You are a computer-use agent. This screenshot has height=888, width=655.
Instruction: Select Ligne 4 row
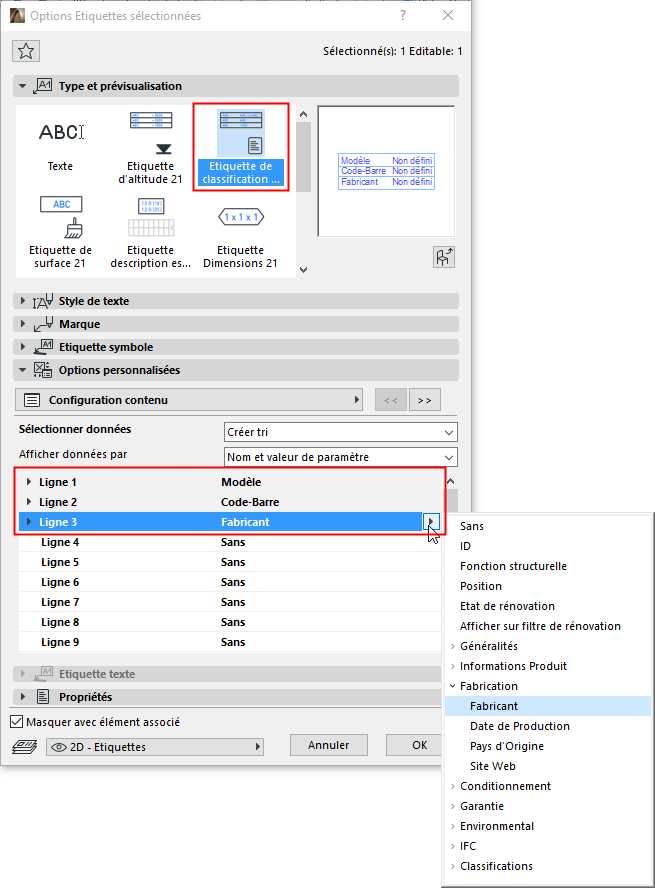229,542
